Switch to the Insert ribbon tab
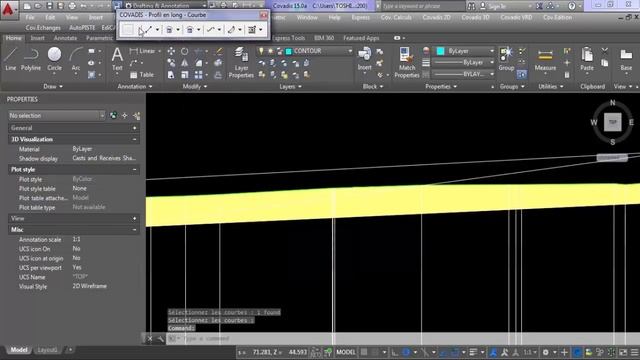 pyautogui.click(x=38, y=38)
